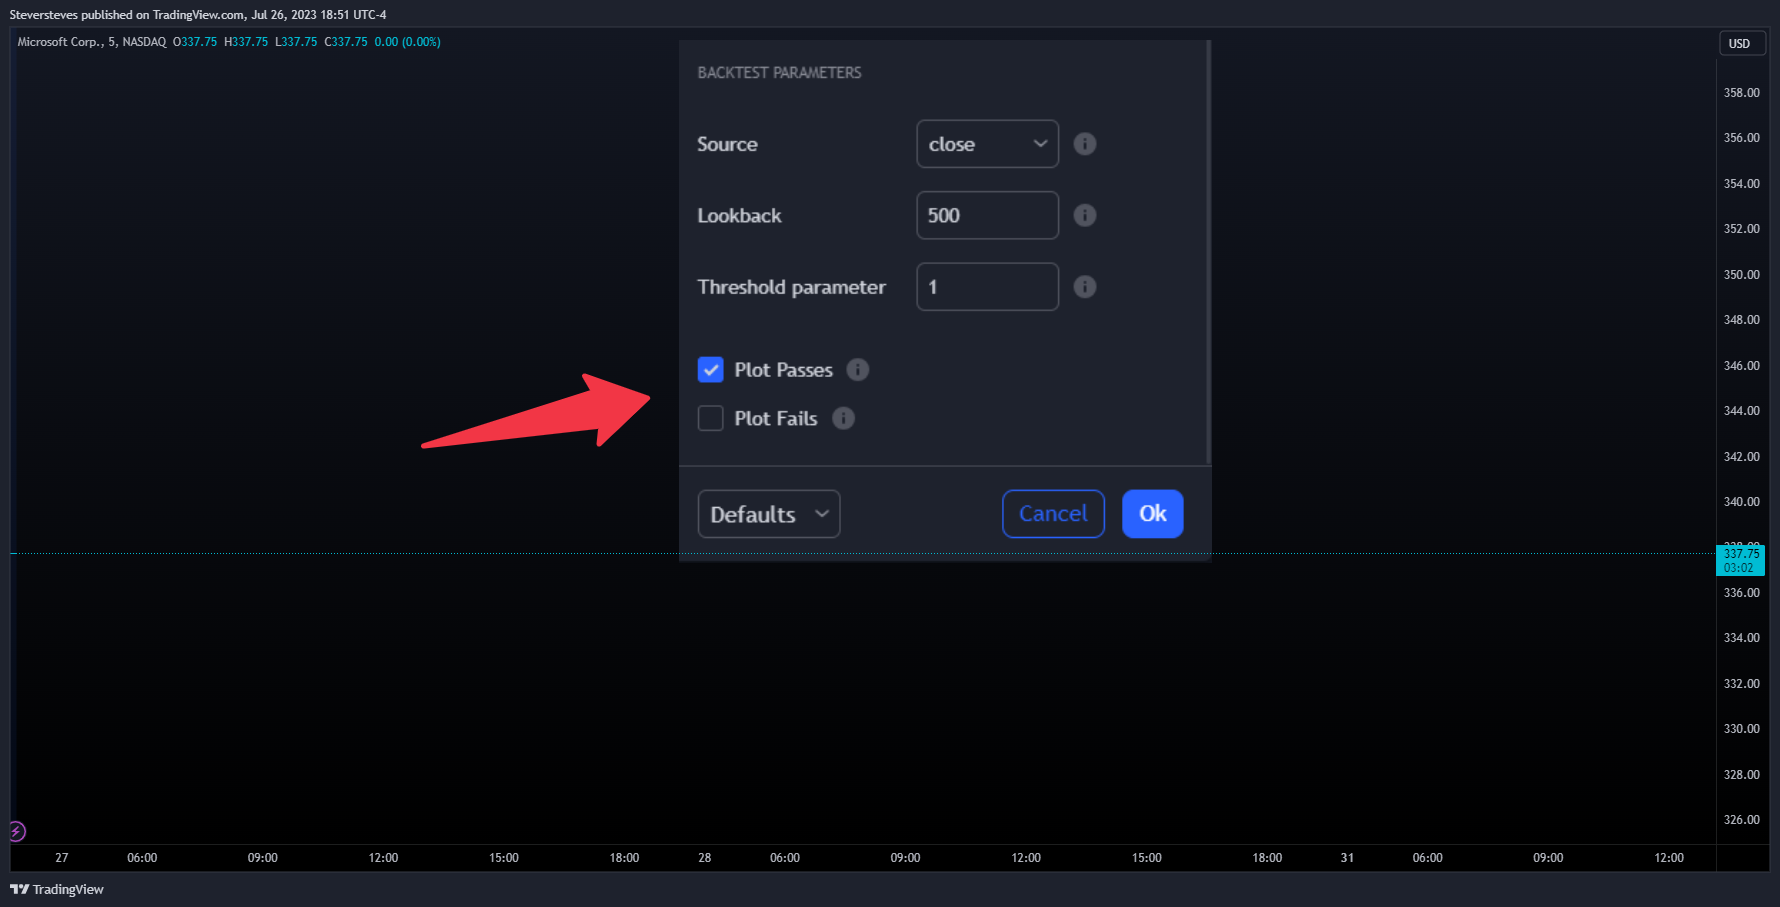Open the Defaults dropdown
The image size is (1780, 907).
[x=769, y=514]
